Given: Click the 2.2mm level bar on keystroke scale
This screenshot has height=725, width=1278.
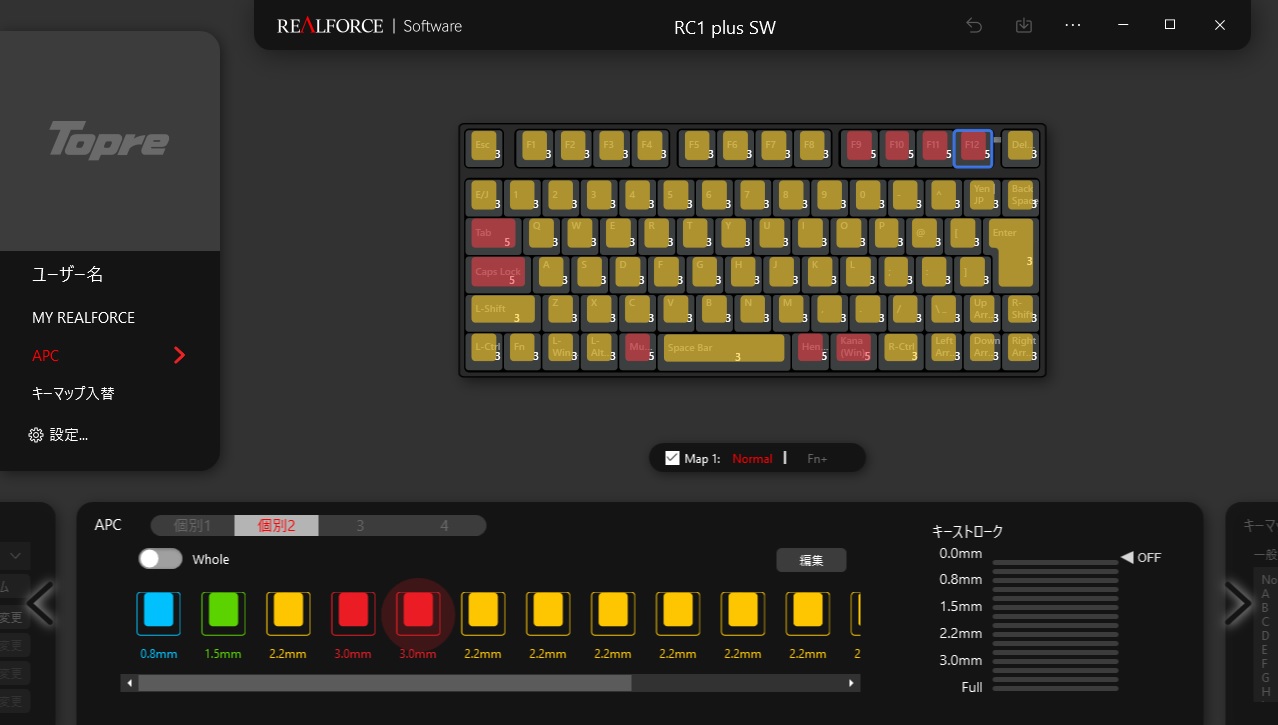Looking at the screenshot, I should tap(1055, 633).
